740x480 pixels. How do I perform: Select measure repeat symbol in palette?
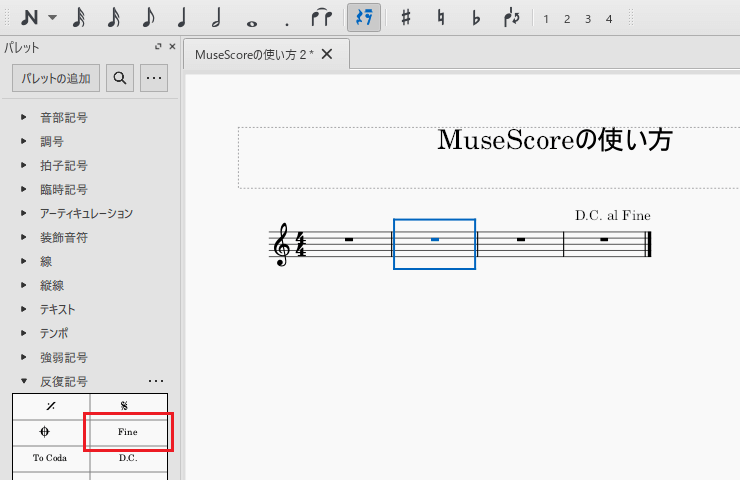coord(51,406)
